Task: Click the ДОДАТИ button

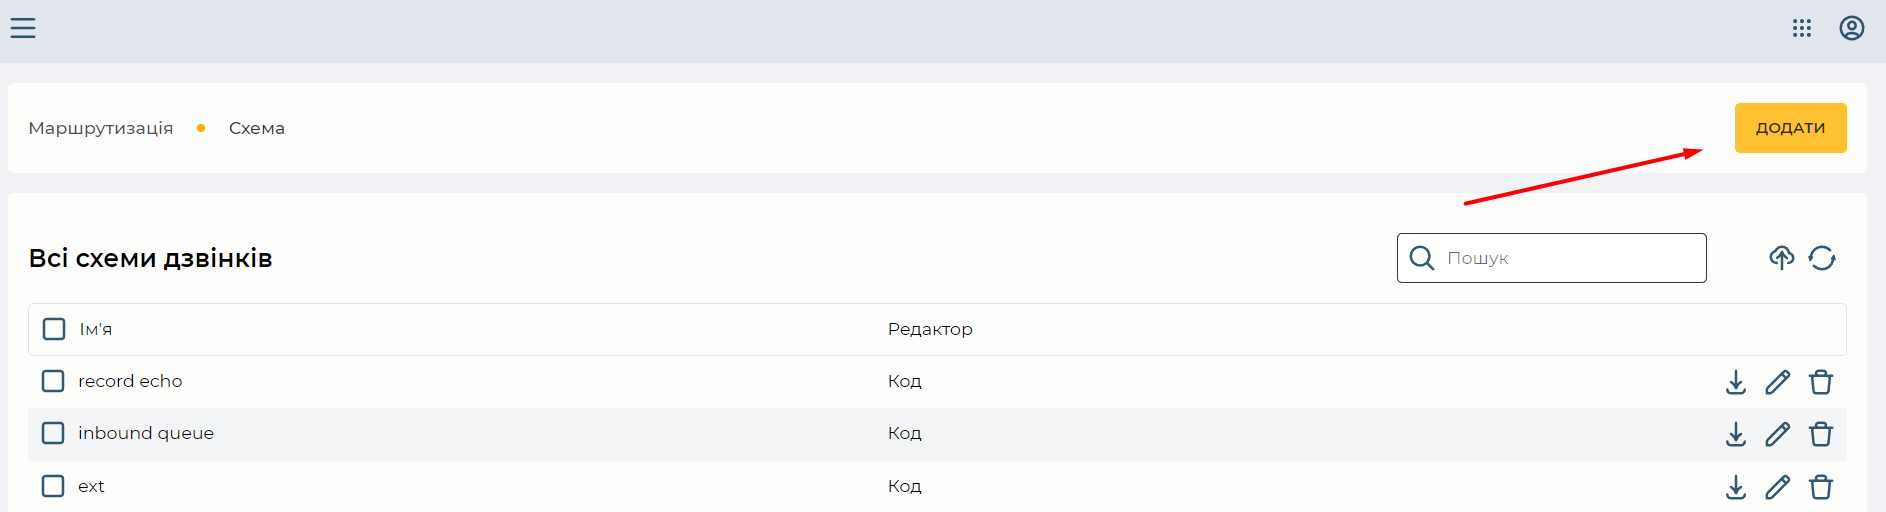Action: [x=1791, y=128]
